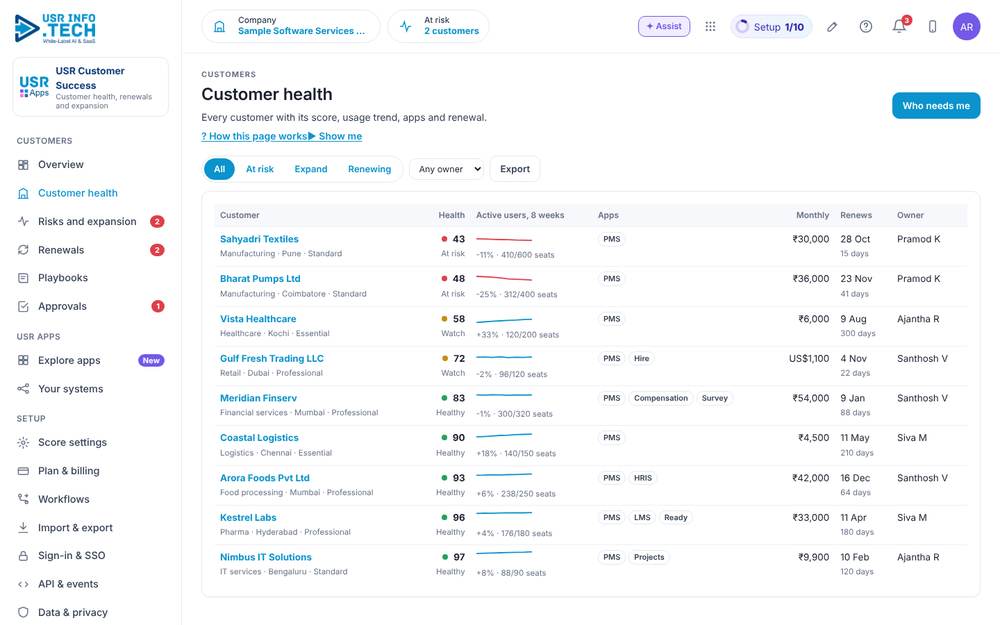Click the Workflows branch icon
Image resolution: width=1000 pixels, height=625 pixels.
23,499
